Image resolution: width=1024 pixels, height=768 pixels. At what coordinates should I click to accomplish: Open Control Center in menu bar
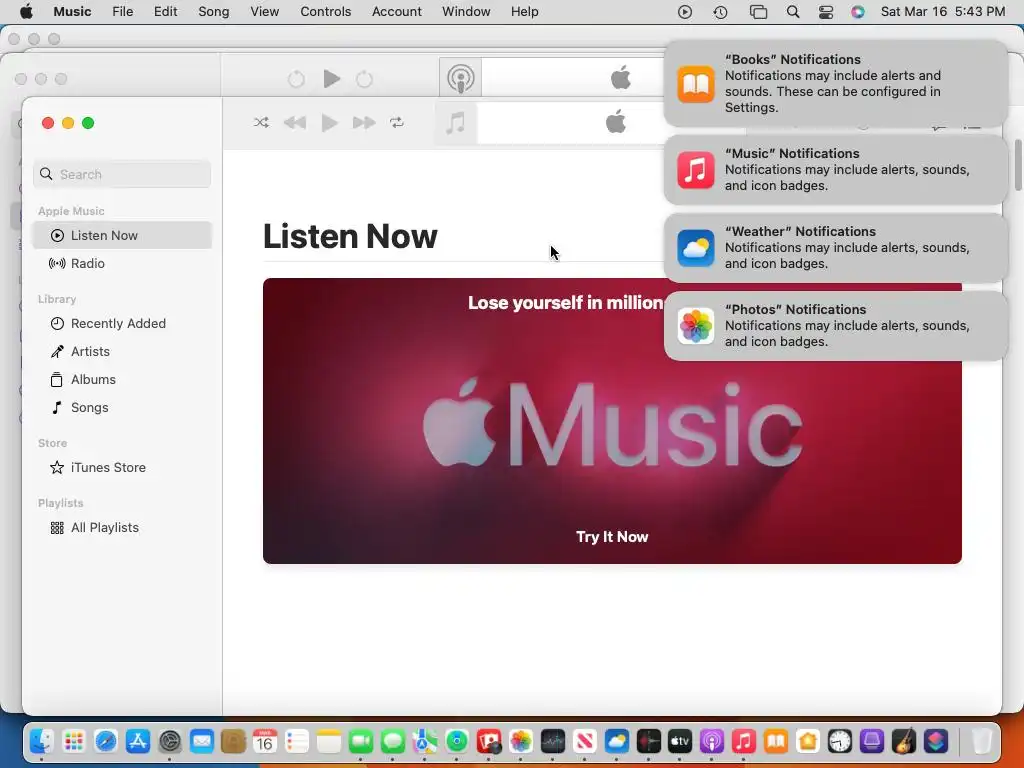[x=825, y=12]
